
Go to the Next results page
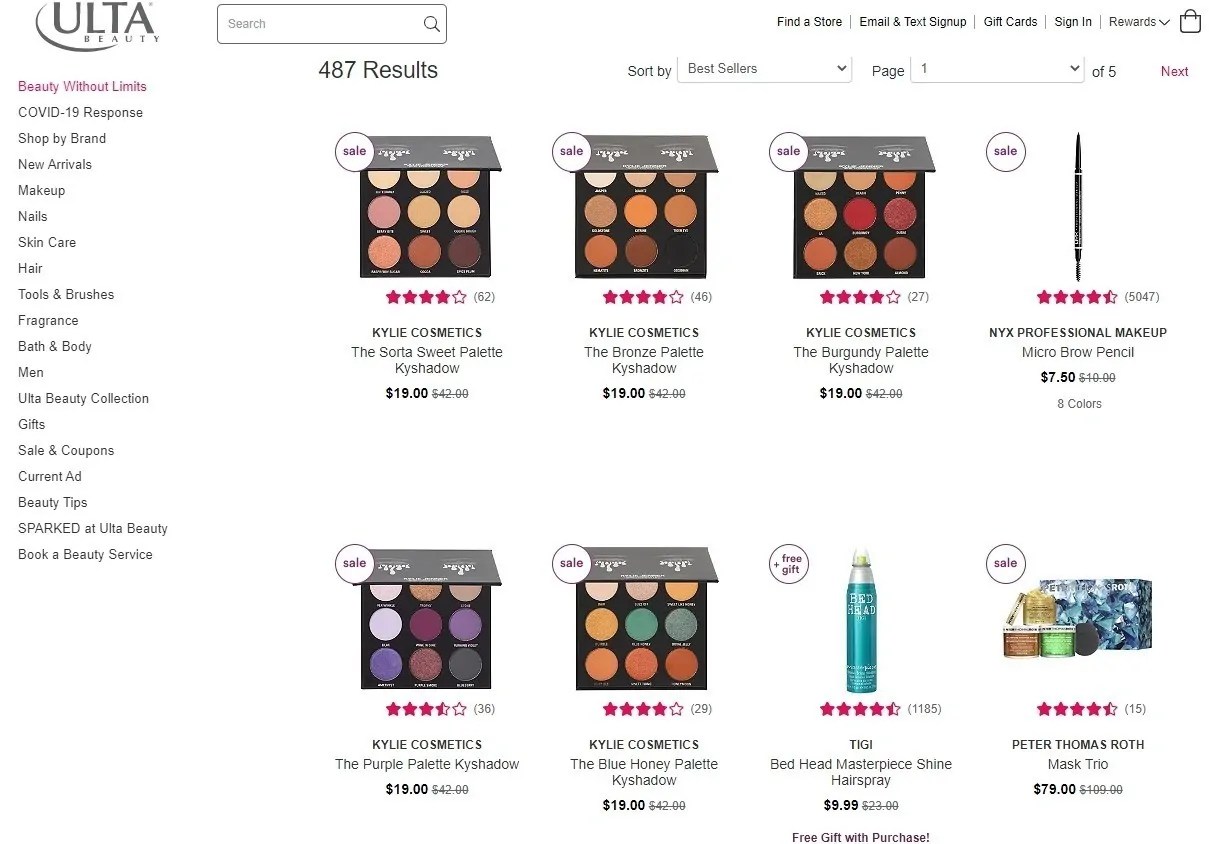click(x=1174, y=71)
